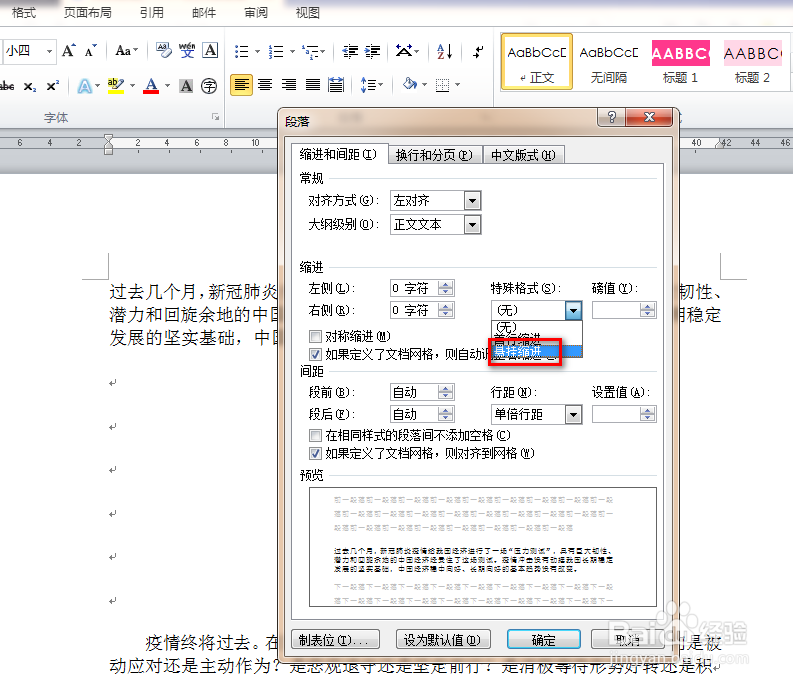Image resolution: width=793 pixels, height=686 pixels.
Task: Open the 大纲级别 dropdown
Action: (x=472, y=225)
